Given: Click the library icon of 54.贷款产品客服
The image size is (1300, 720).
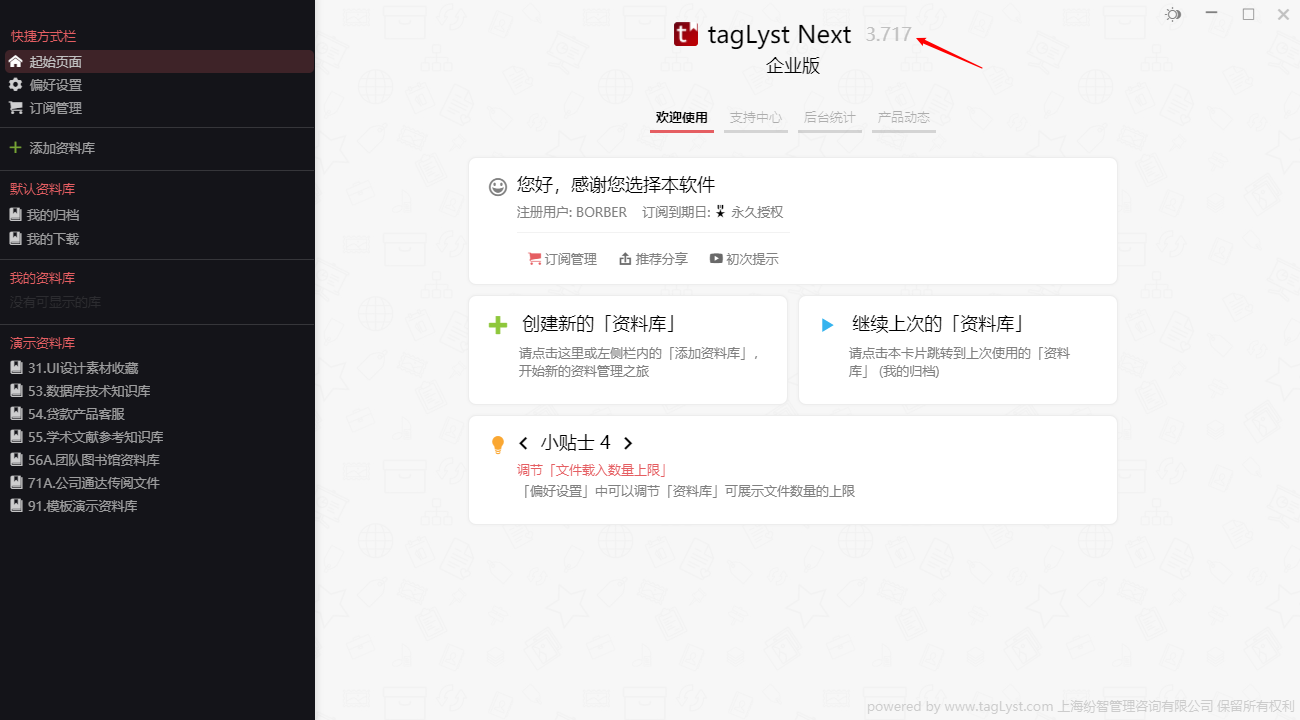Looking at the screenshot, I should (x=16, y=414).
